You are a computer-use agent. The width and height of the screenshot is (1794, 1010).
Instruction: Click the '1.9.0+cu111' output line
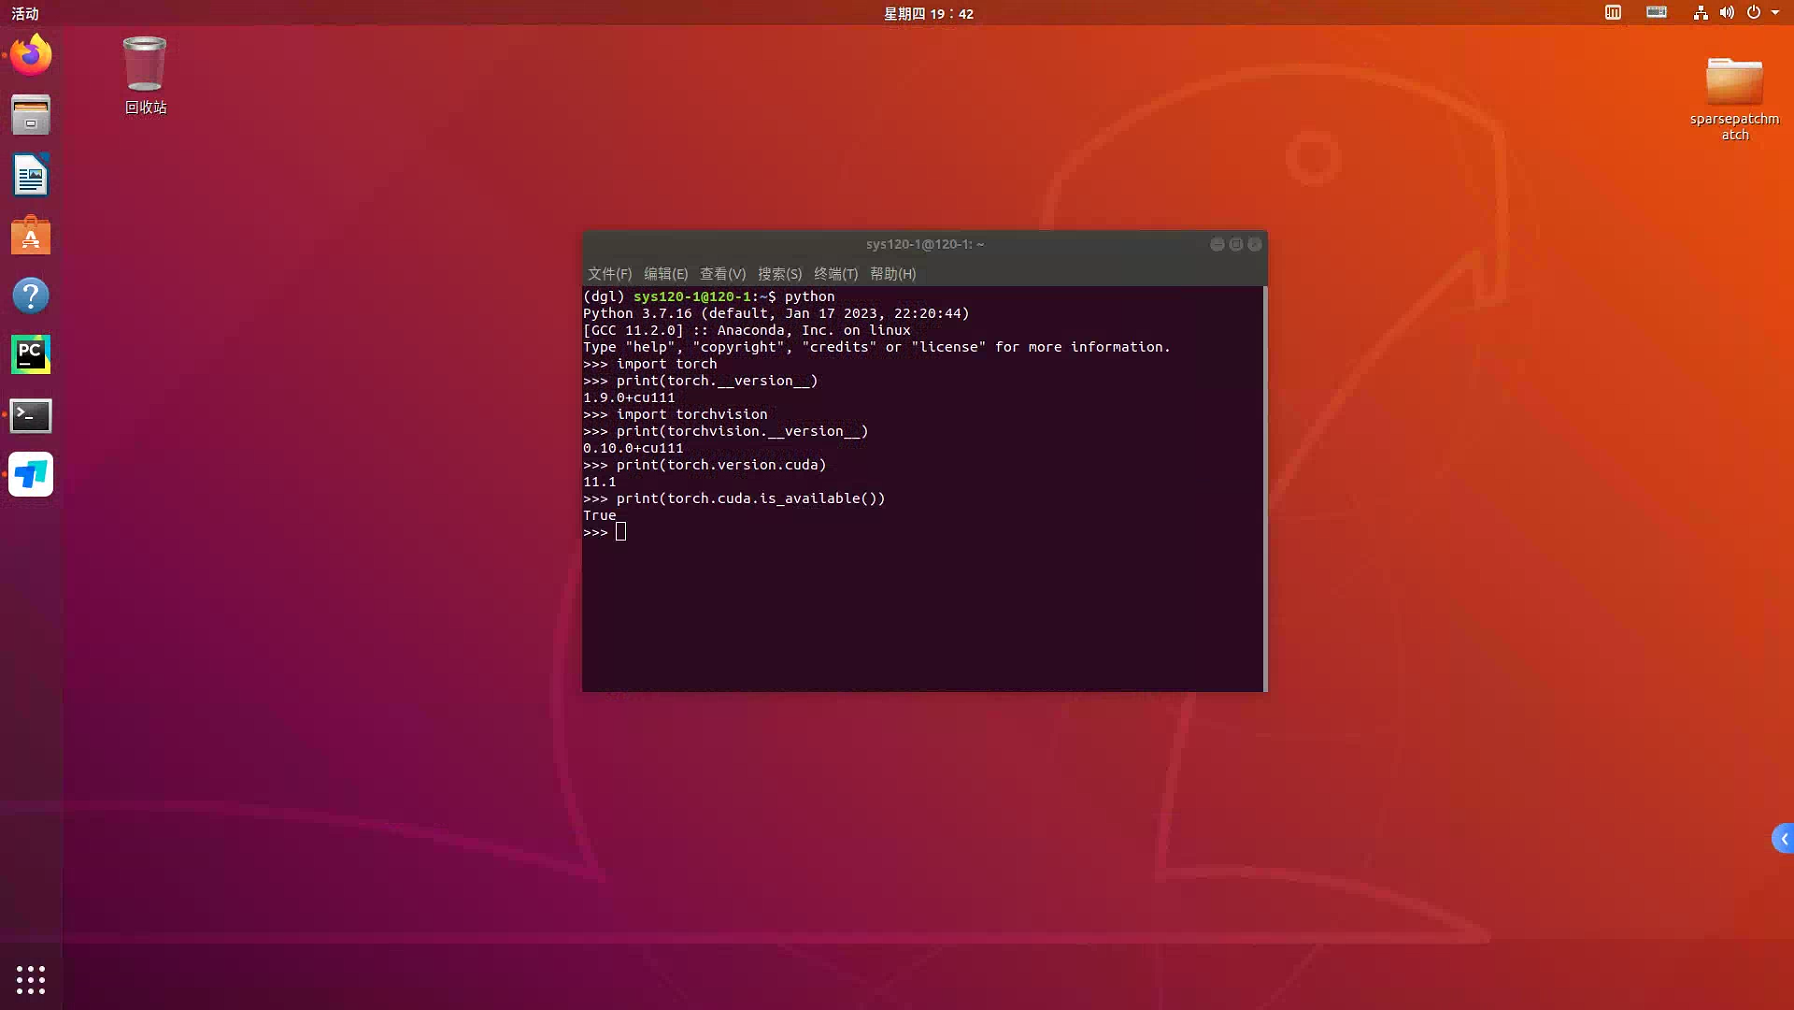click(x=629, y=397)
